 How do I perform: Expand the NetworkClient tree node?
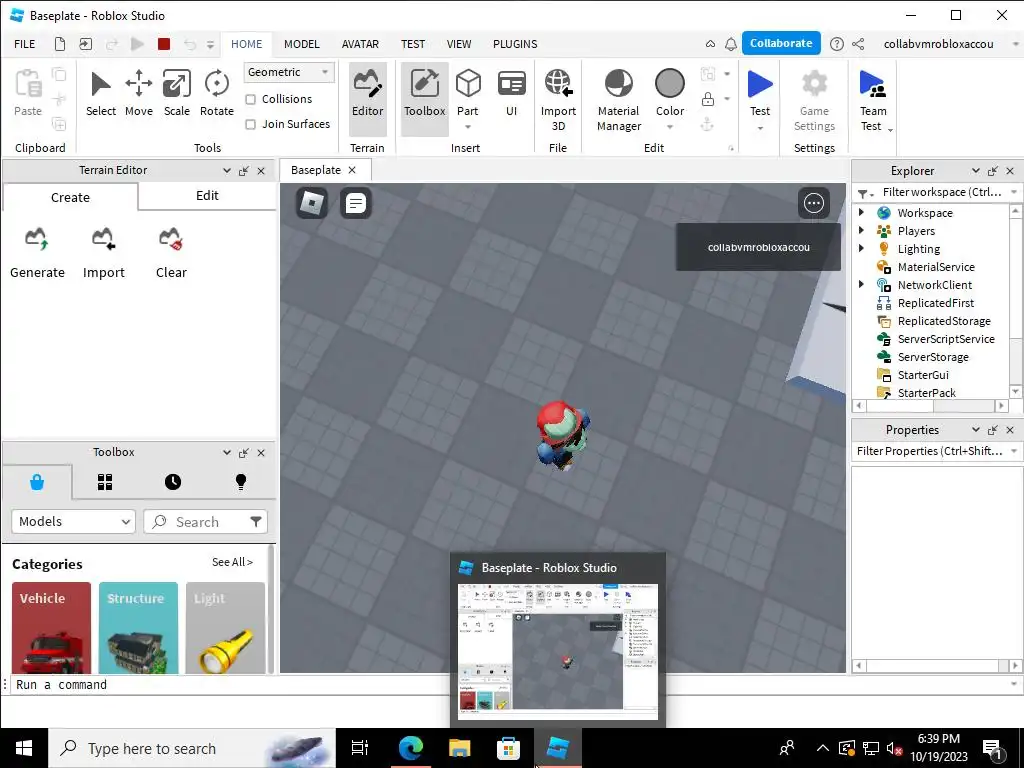861,284
